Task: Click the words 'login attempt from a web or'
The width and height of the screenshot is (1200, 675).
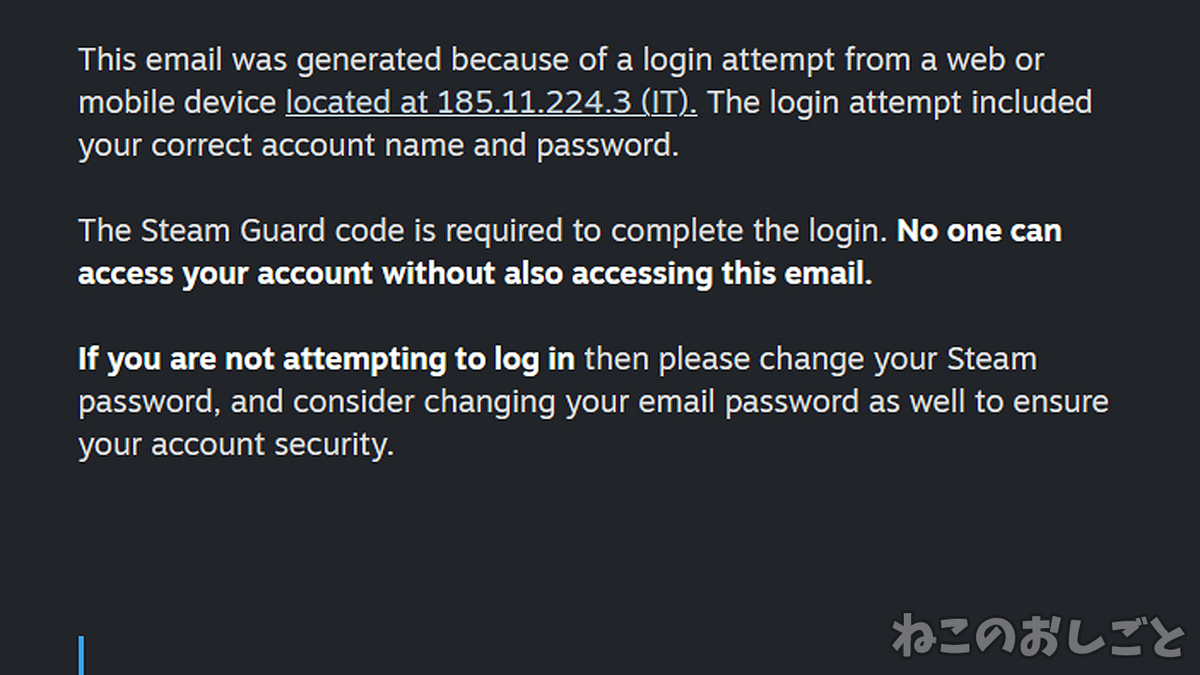Action: (832, 60)
